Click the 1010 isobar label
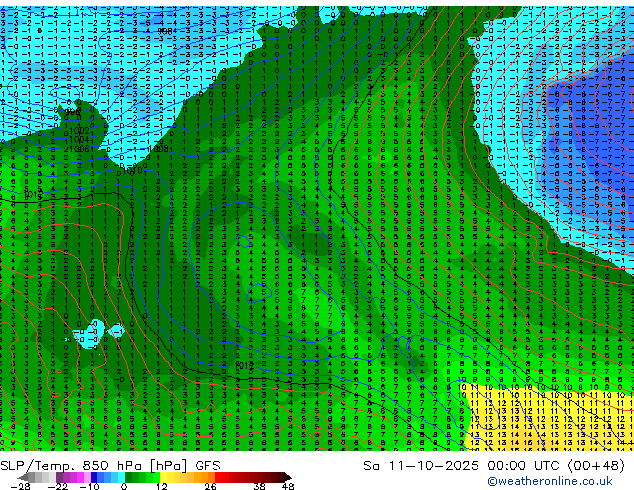The width and height of the screenshot is (634, 490). pyautogui.click(x=133, y=171)
